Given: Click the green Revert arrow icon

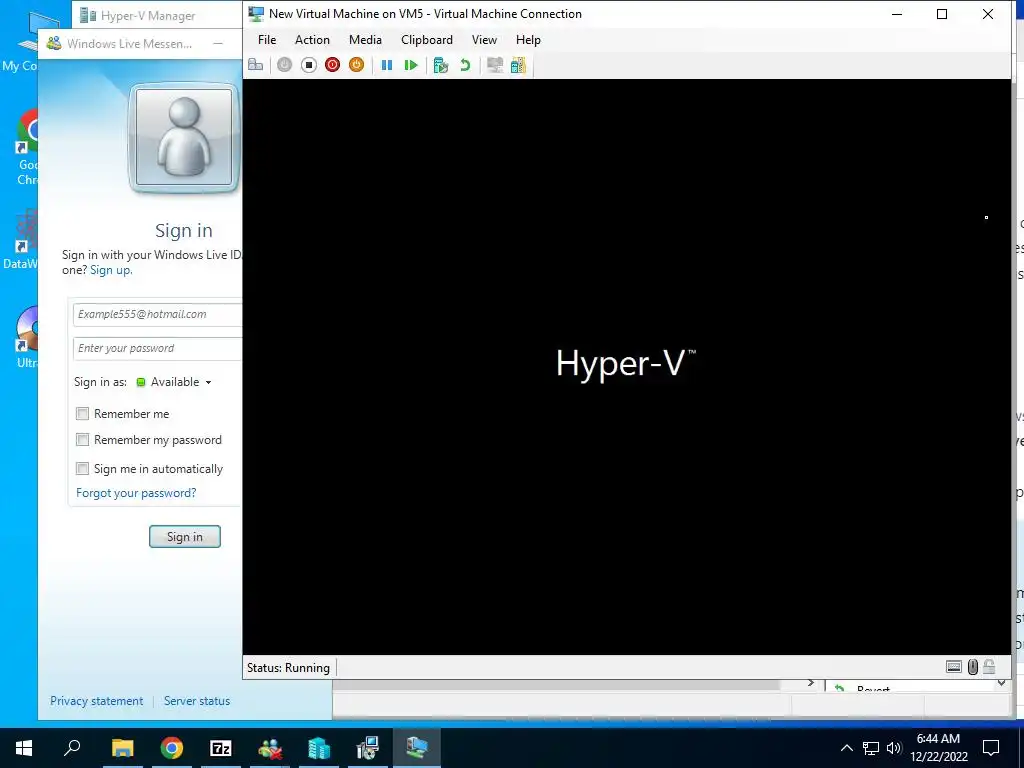Looking at the screenshot, I should [465, 65].
